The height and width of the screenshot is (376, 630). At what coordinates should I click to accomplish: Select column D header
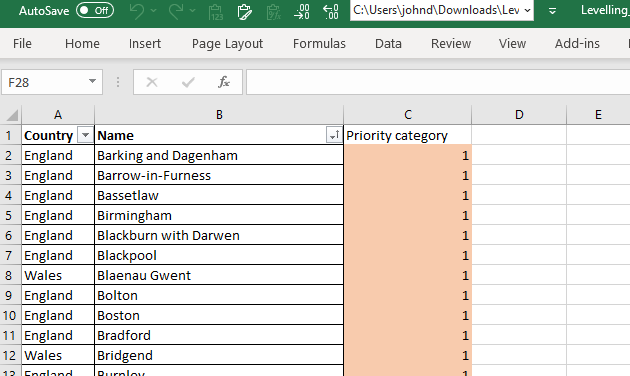coord(519,115)
